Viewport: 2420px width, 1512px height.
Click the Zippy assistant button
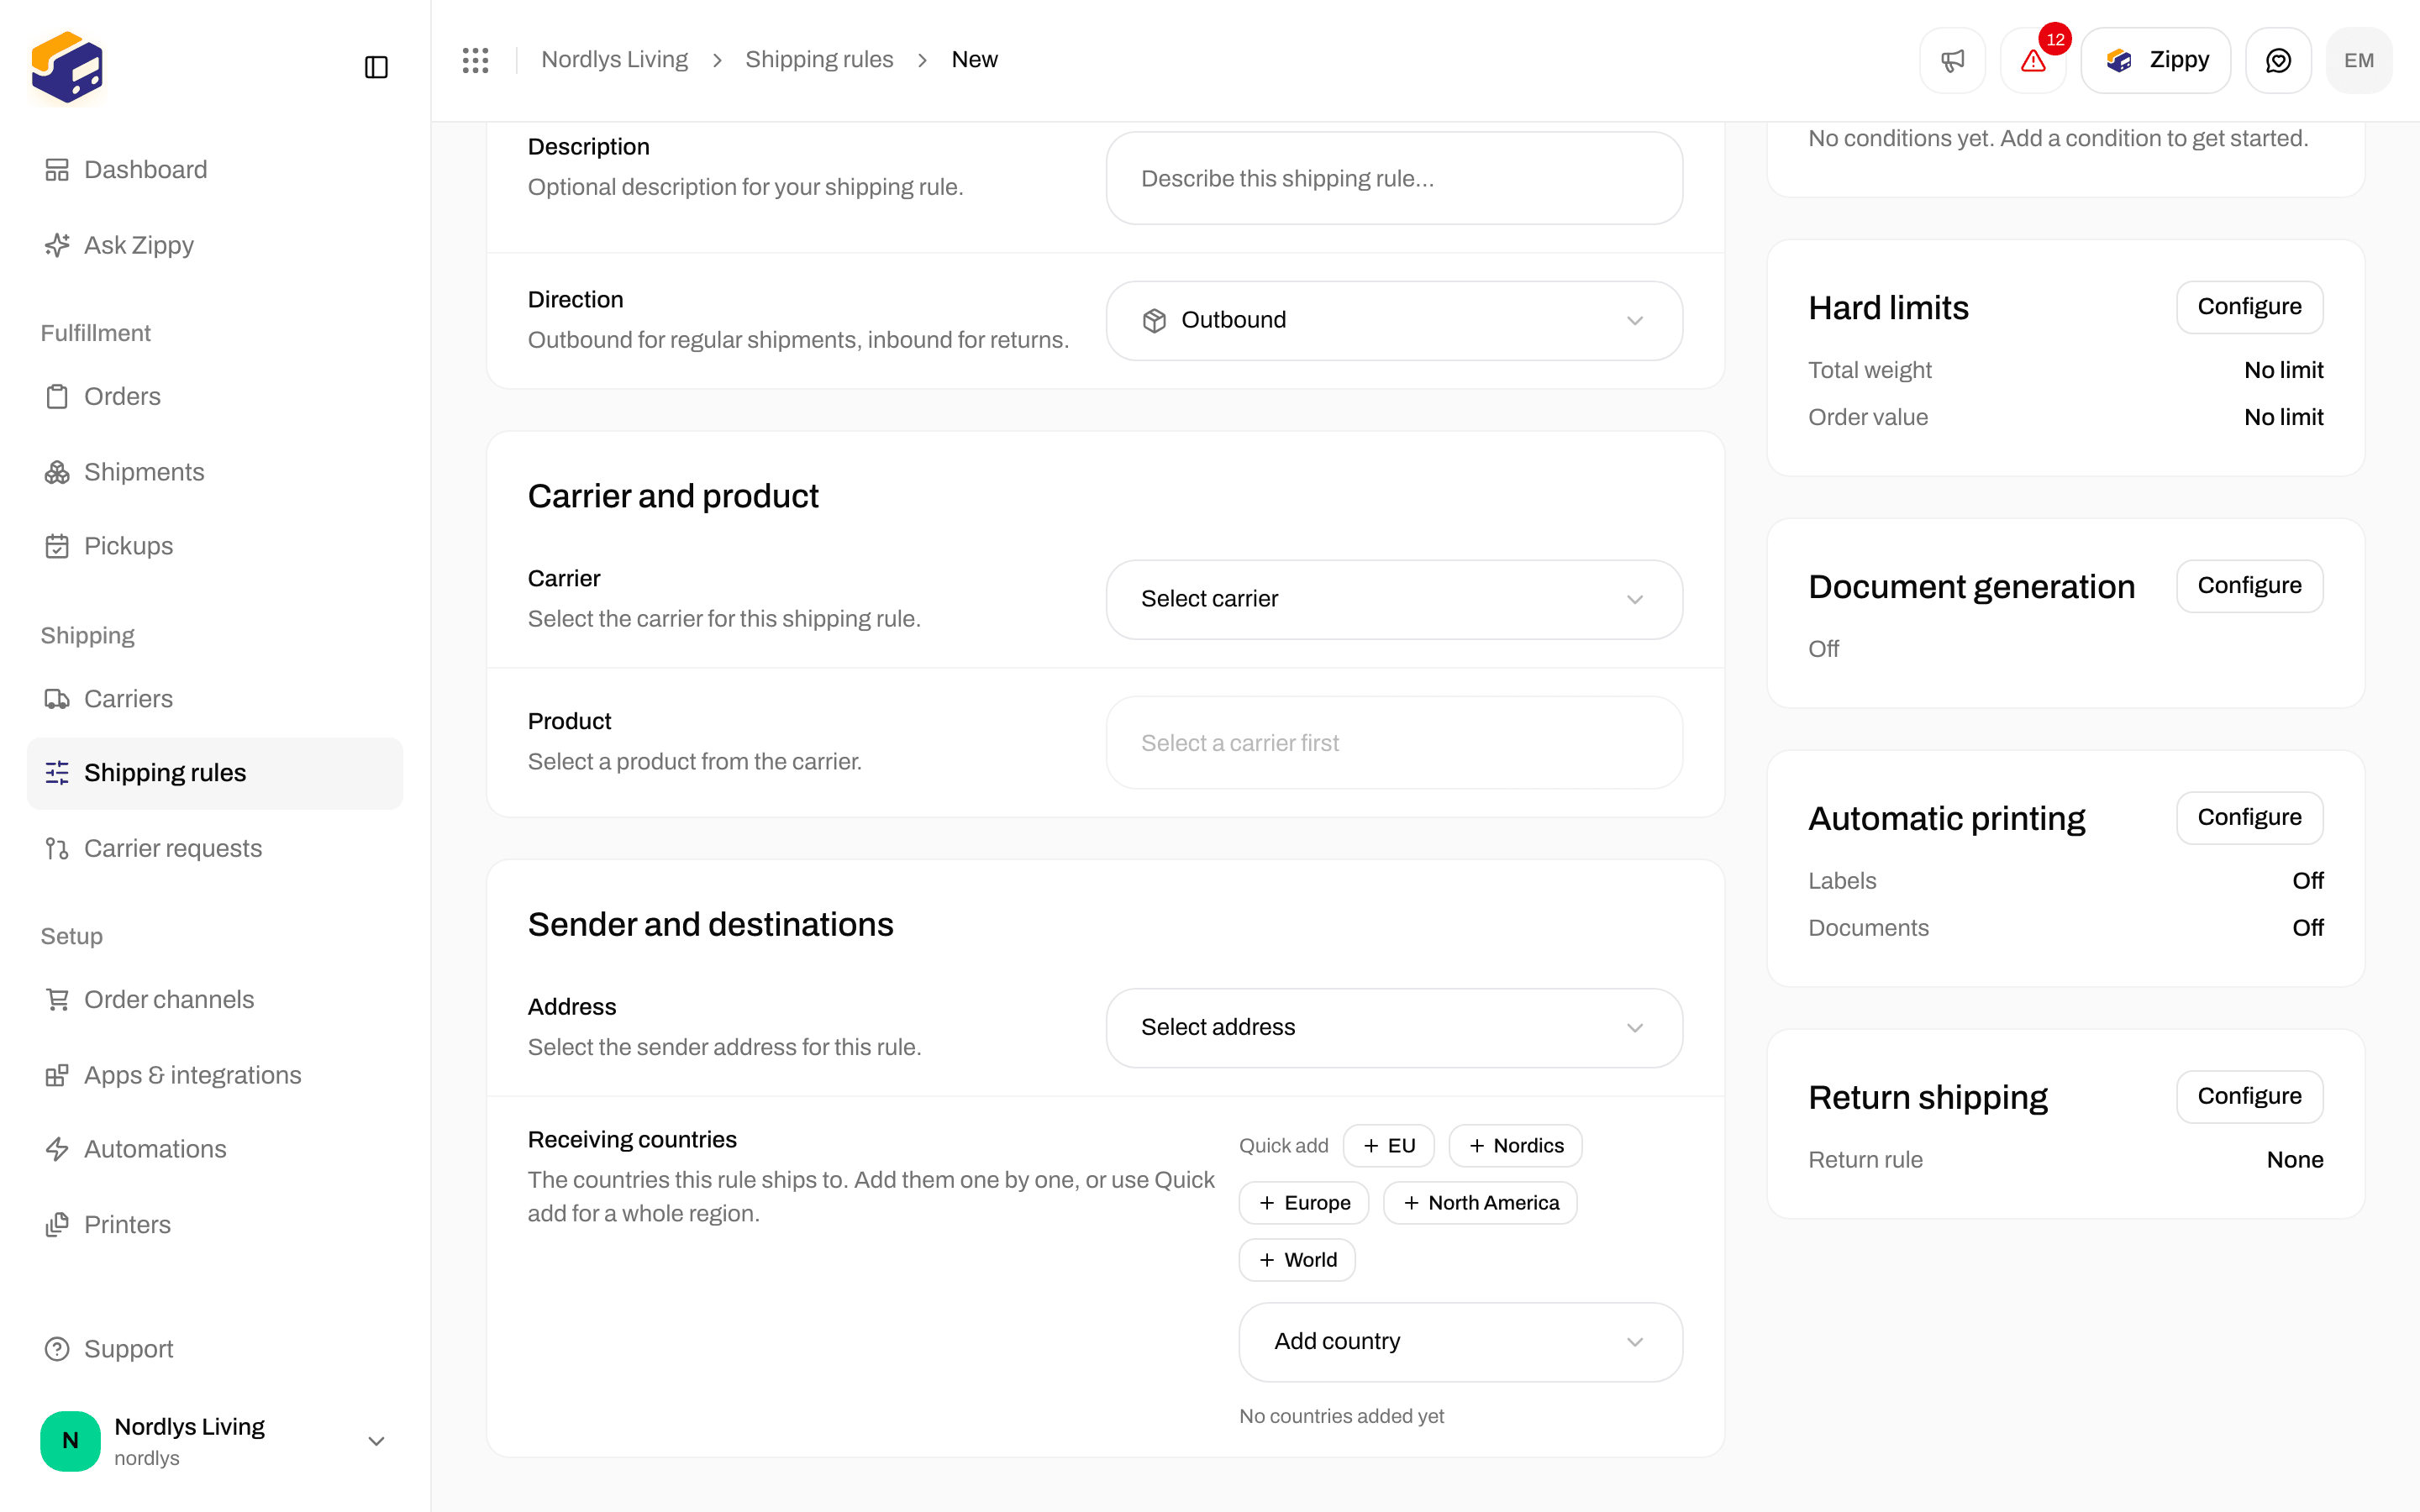click(2156, 60)
